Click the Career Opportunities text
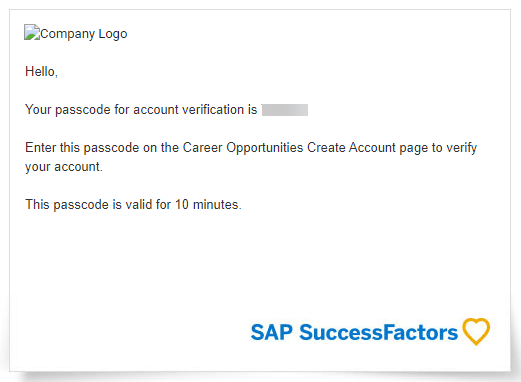This screenshot has width=521, height=382. (x=243, y=148)
